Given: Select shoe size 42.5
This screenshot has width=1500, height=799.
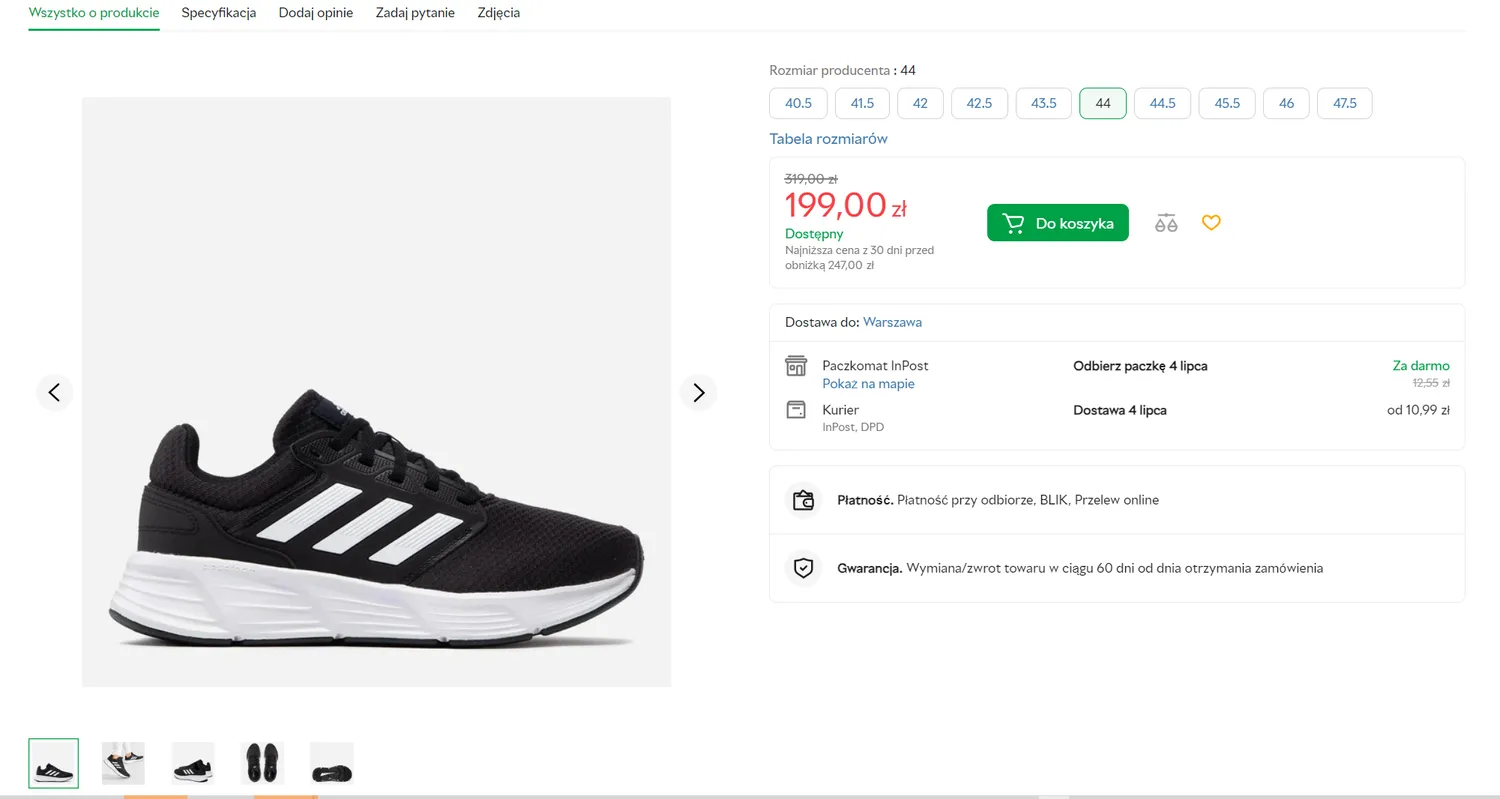Looking at the screenshot, I should [x=980, y=103].
